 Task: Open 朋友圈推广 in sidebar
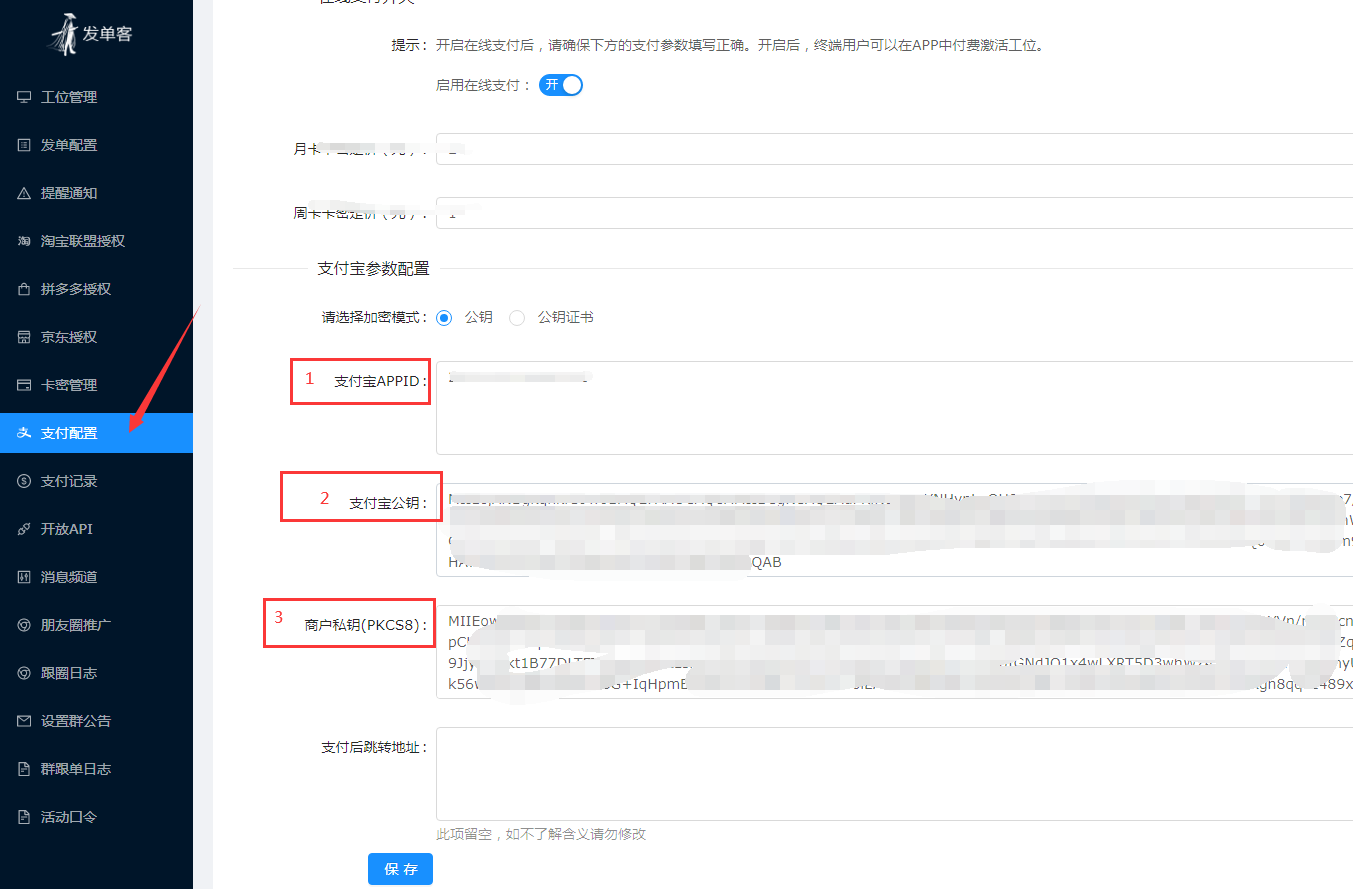click(x=96, y=625)
